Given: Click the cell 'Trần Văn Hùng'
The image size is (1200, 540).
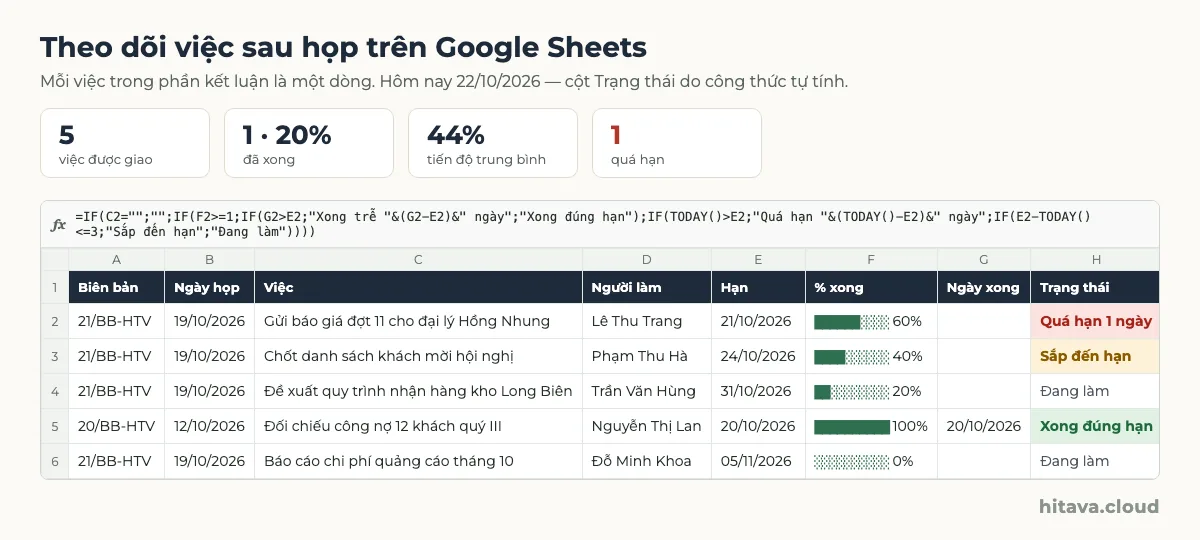Looking at the screenshot, I should pos(647,391).
